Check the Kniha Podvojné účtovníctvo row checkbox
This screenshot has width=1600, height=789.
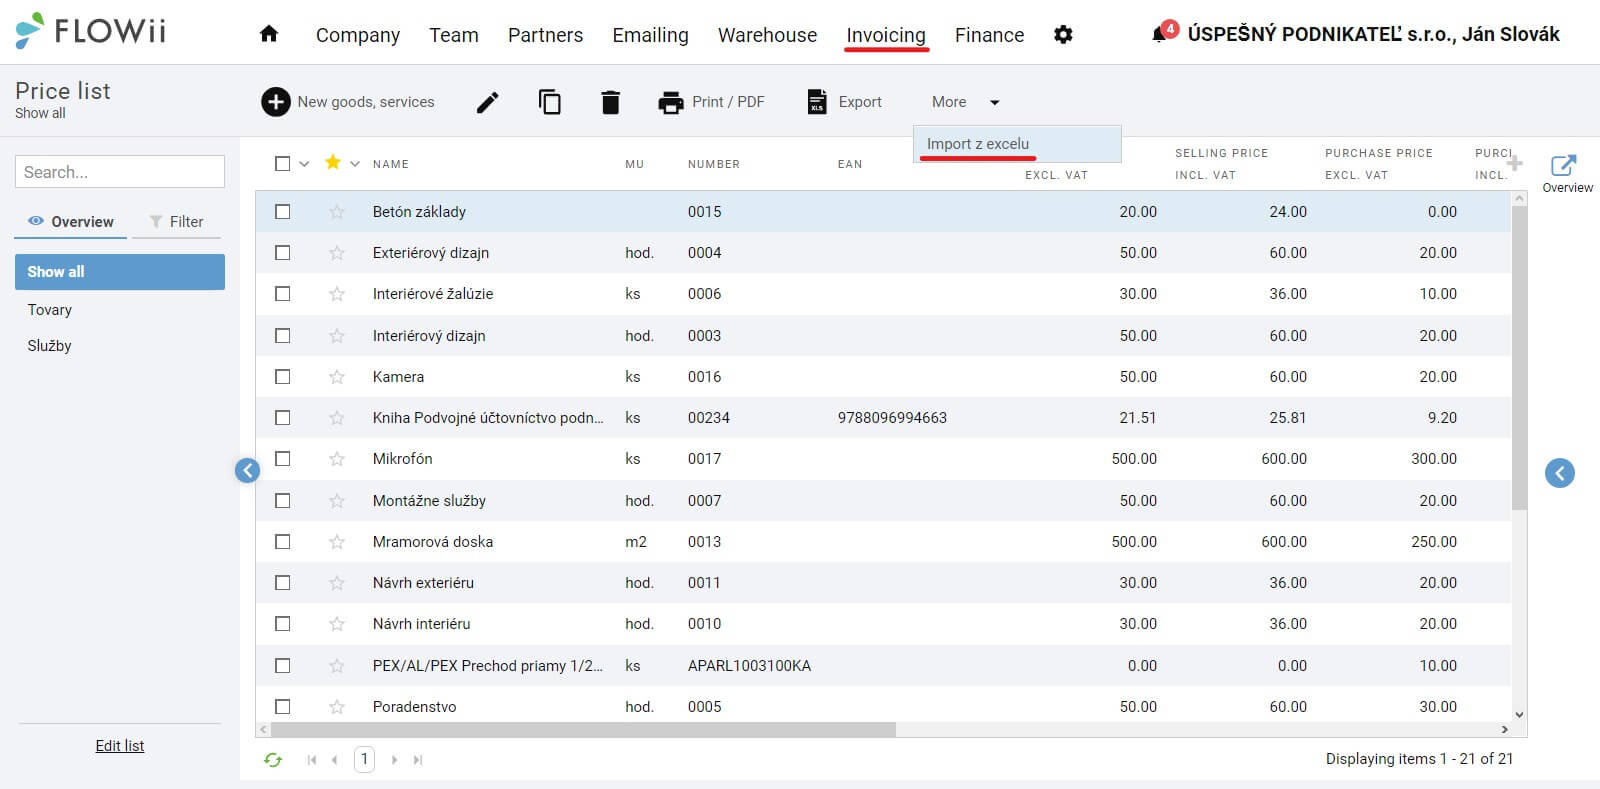[283, 418]
